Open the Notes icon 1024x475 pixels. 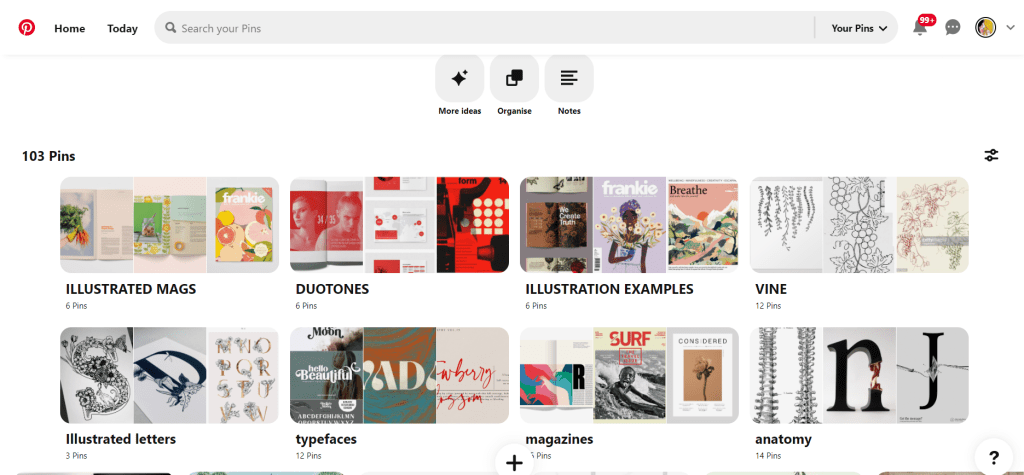pyautogui.click(x=569, y=78)
